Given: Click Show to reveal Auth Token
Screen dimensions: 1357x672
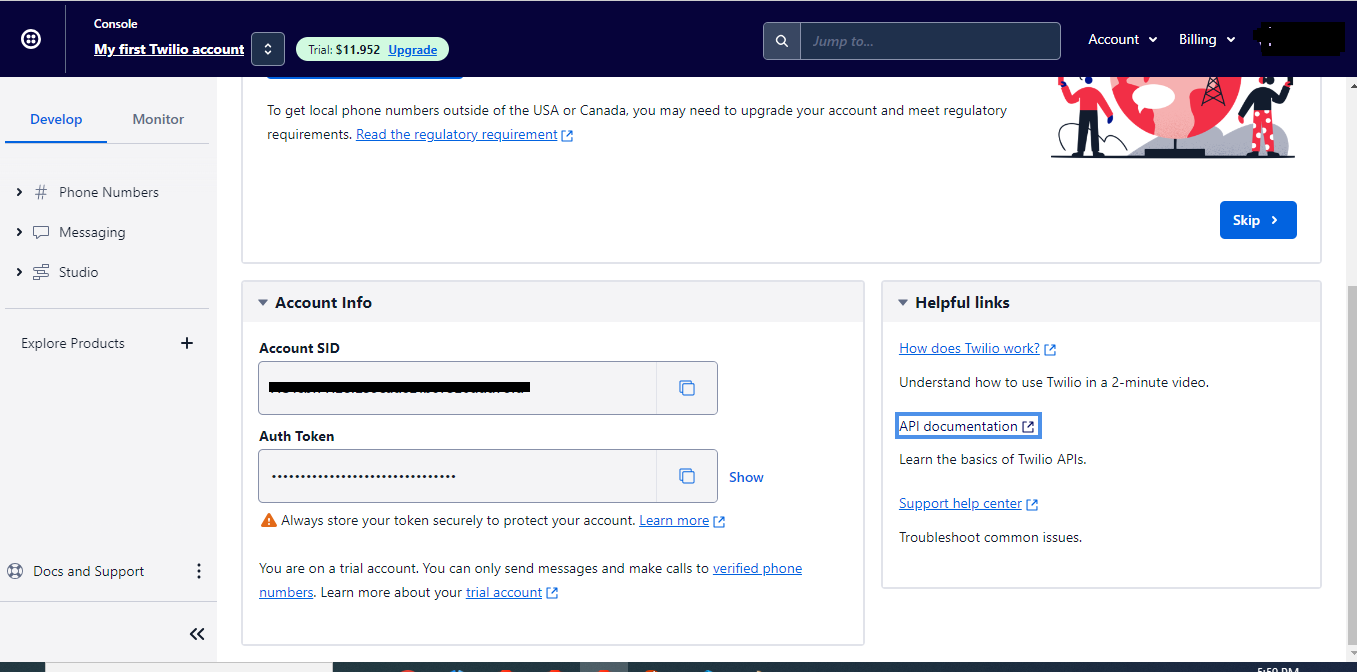Looking at the screenshot, I should click(x=746, y=477).
